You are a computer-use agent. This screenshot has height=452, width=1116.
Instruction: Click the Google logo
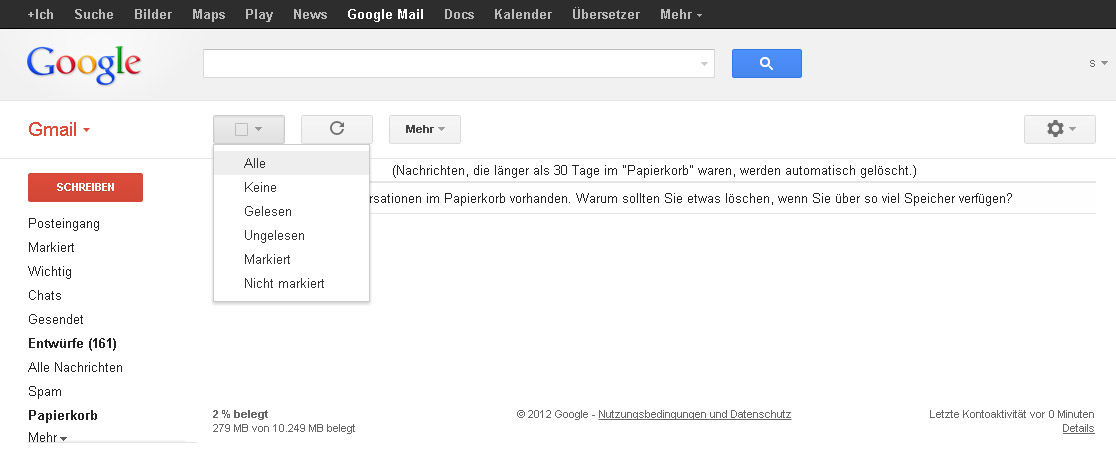[x=83, y=65]
